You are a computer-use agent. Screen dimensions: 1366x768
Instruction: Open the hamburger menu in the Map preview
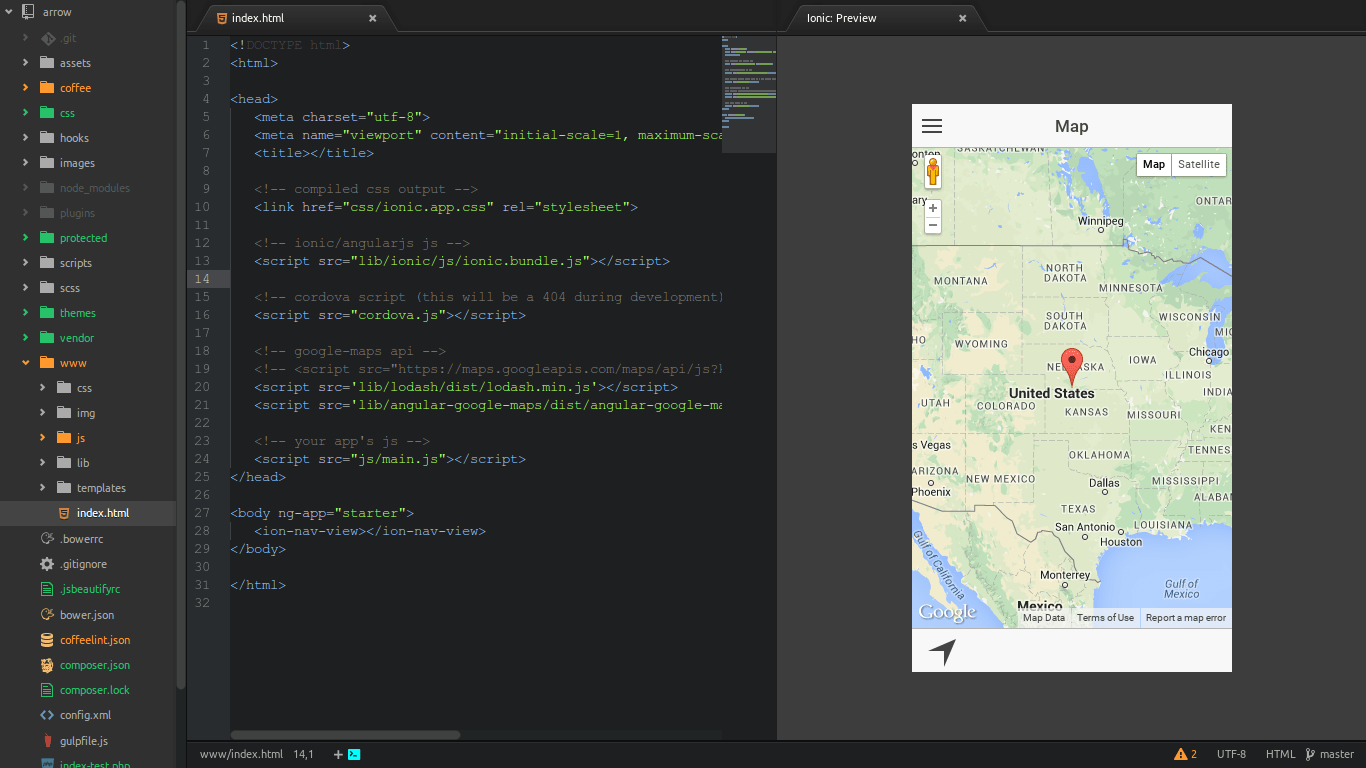click(931, 126)
